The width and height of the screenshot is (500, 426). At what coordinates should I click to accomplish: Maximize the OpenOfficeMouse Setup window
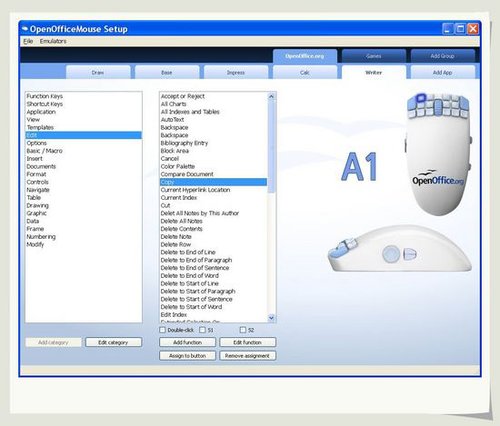click(x=460, y=29)
